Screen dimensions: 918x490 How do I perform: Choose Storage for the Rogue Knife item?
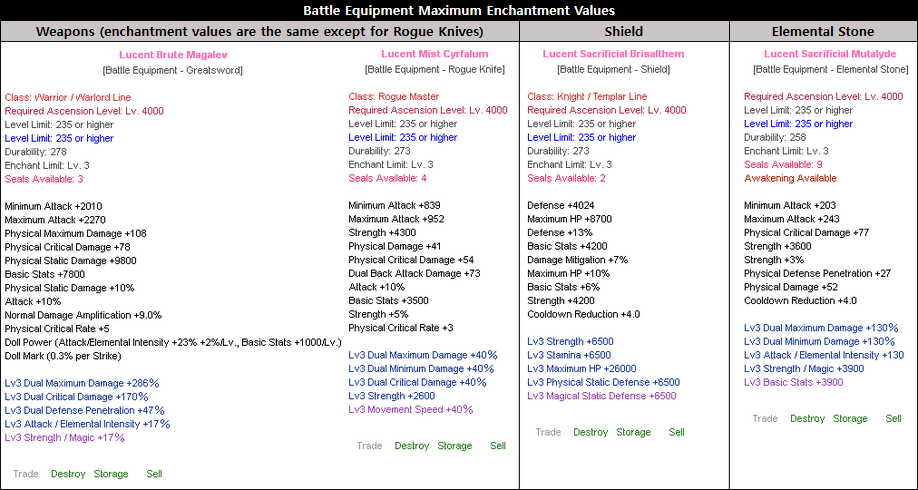click(454, 446)
